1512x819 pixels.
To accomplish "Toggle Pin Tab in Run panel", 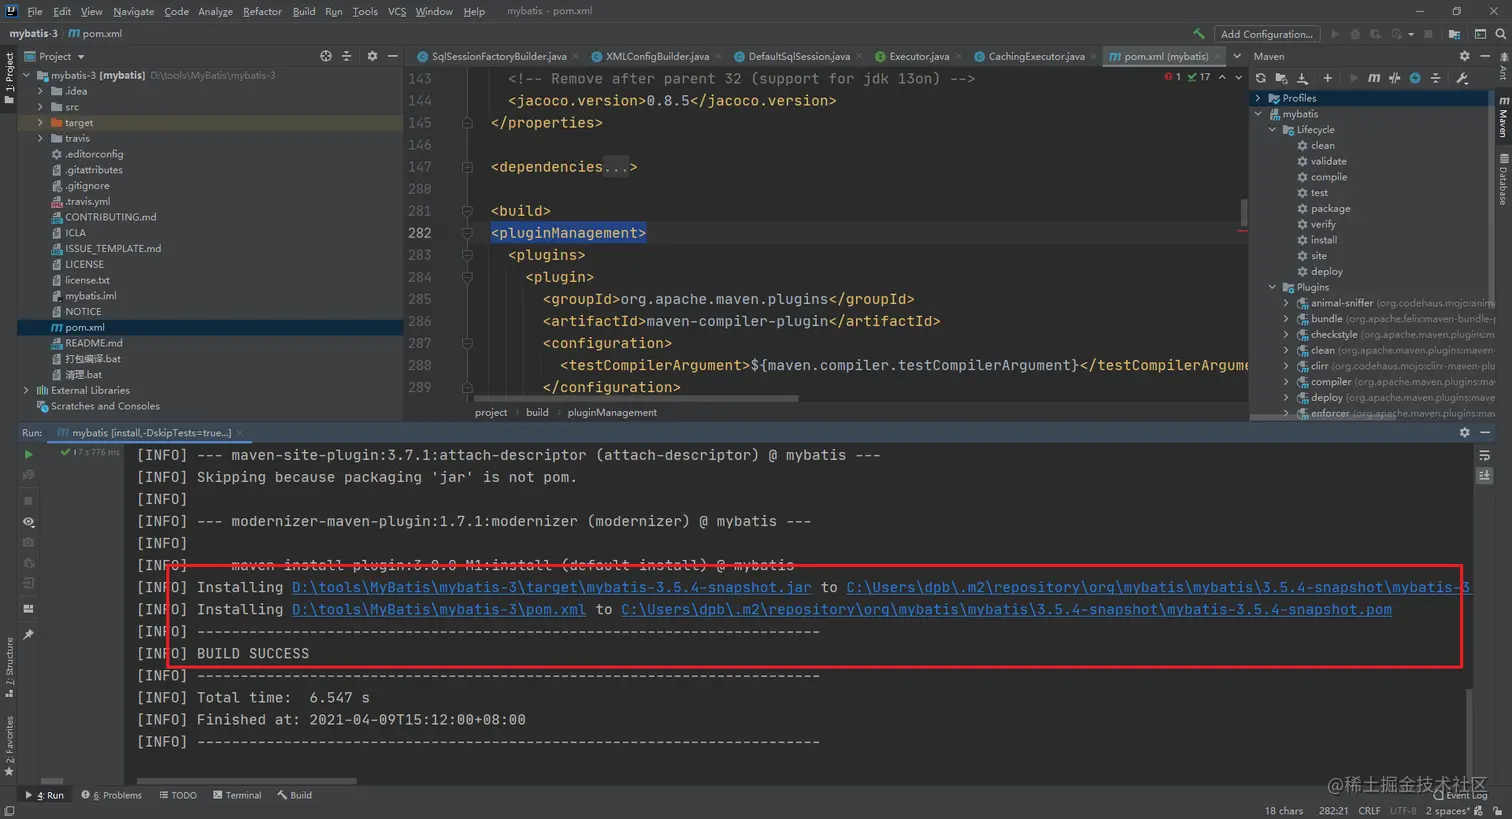I will 28,634.
